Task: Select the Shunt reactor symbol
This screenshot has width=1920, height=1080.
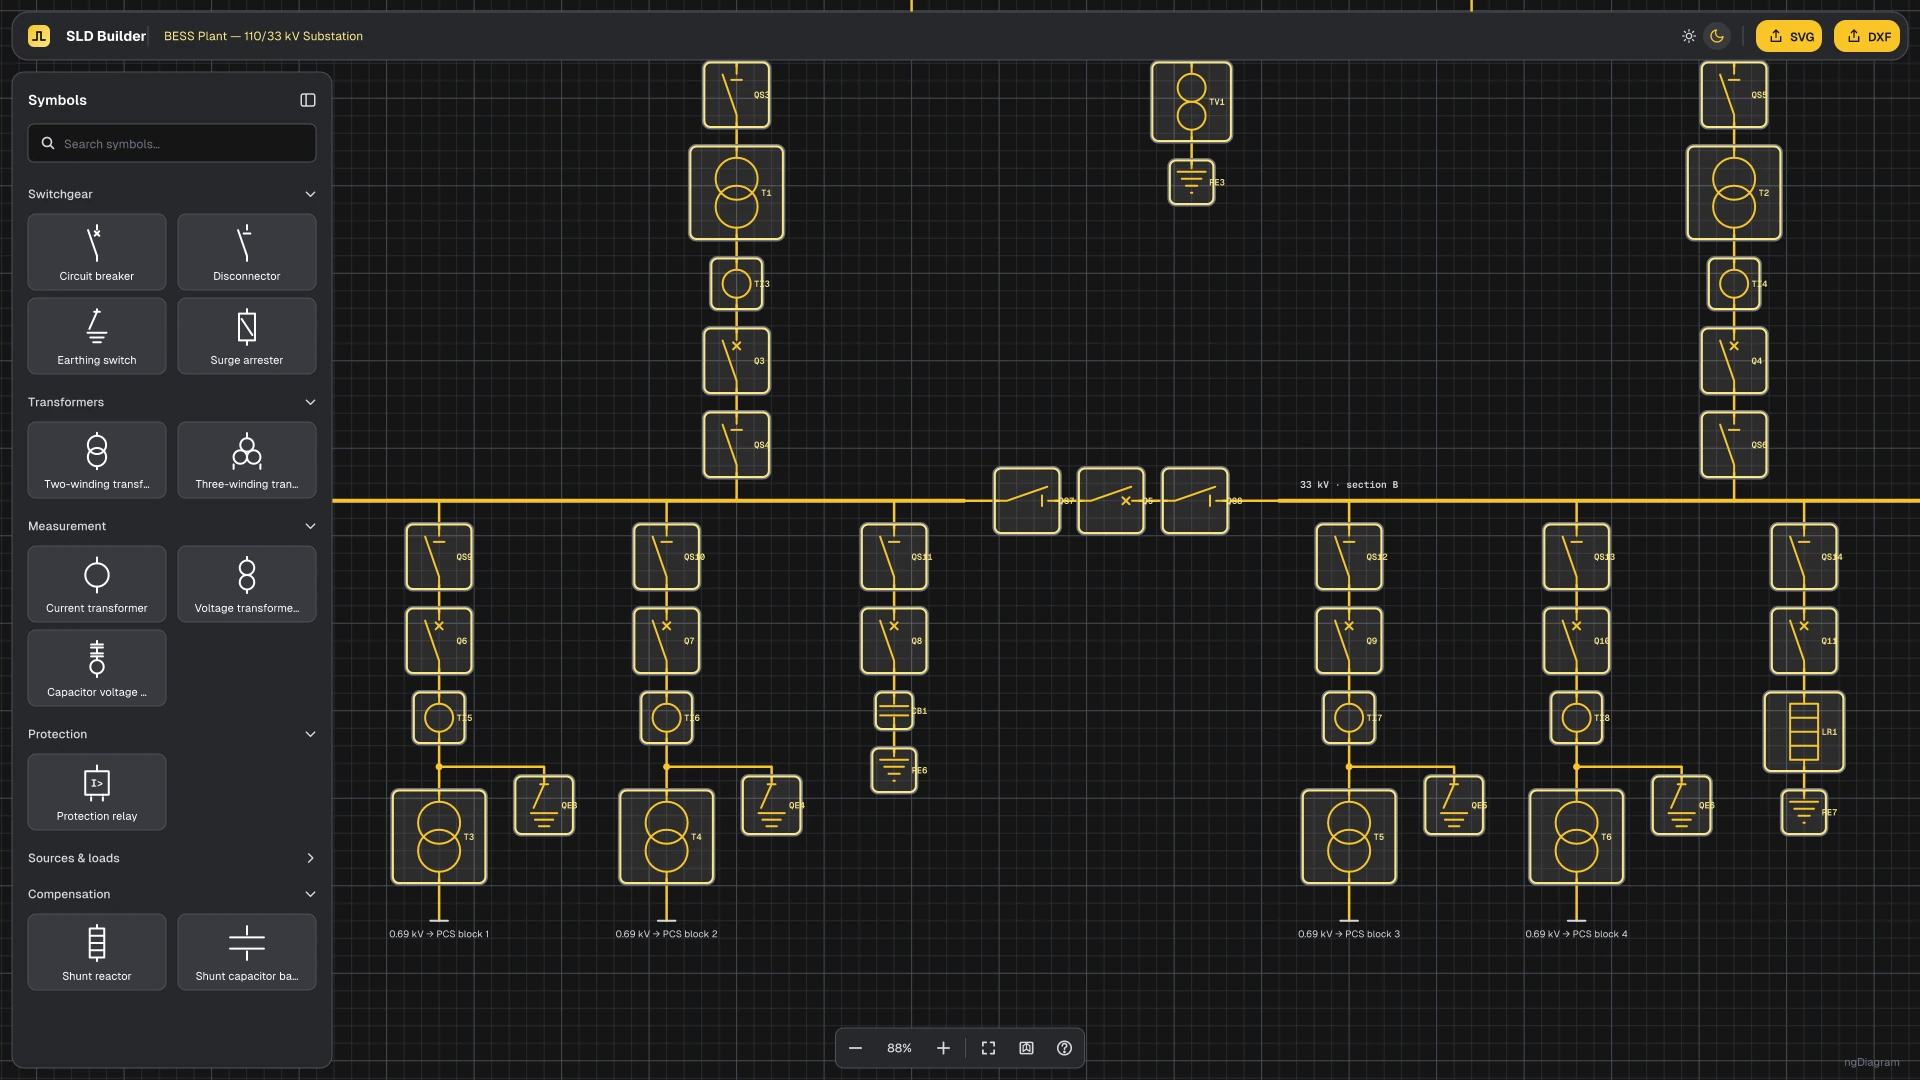Action: (97, 952)
